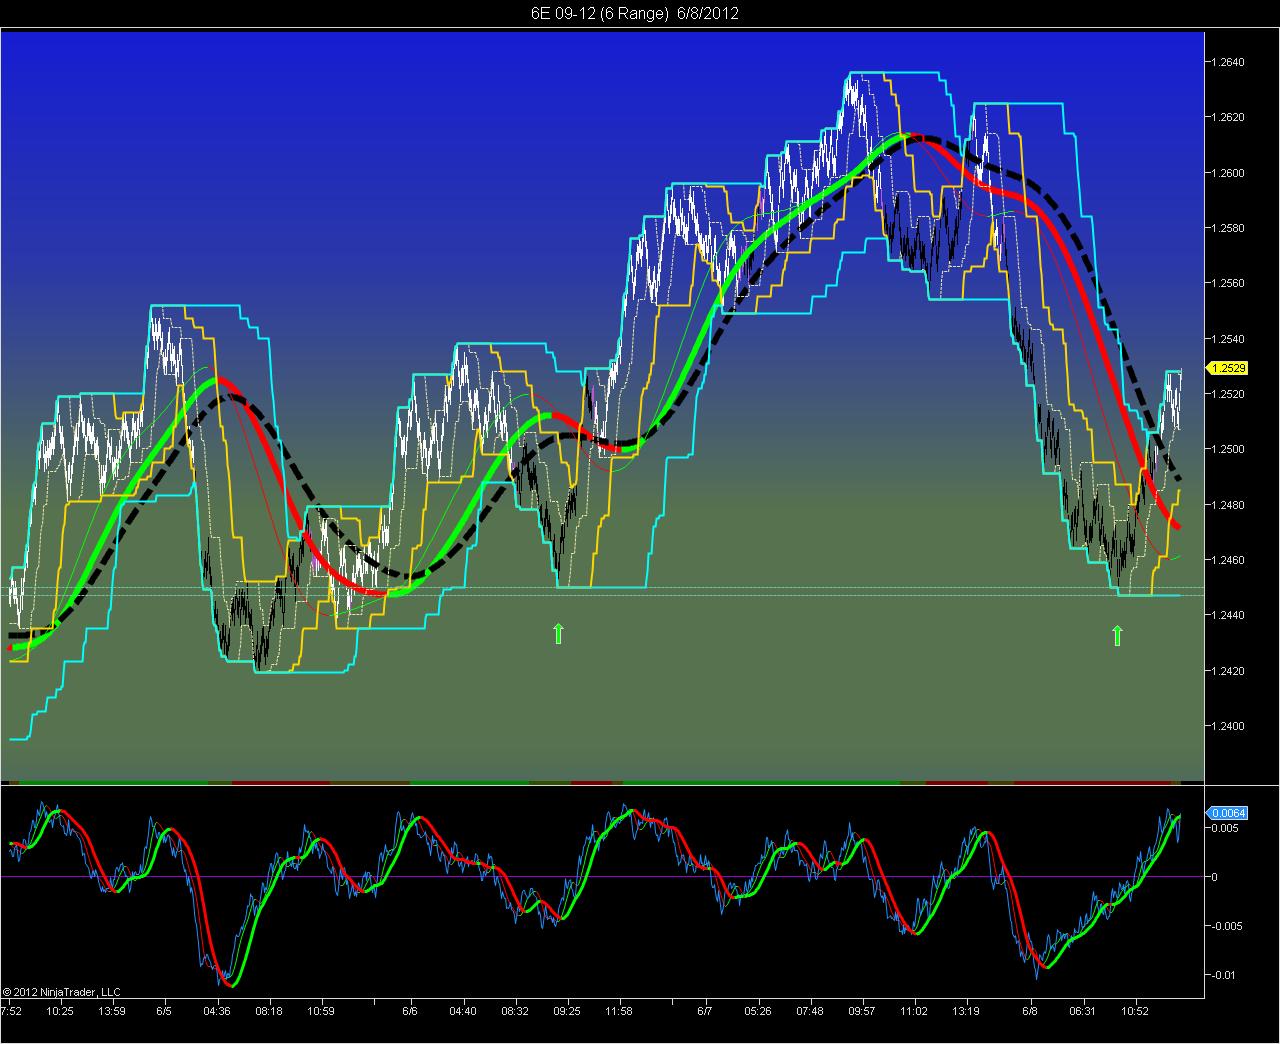Image resolution: width=1280 pixels, height=1044 pixels.
Task: Click the 1.2460 price axis label
Action: [x=1228, y=560]
